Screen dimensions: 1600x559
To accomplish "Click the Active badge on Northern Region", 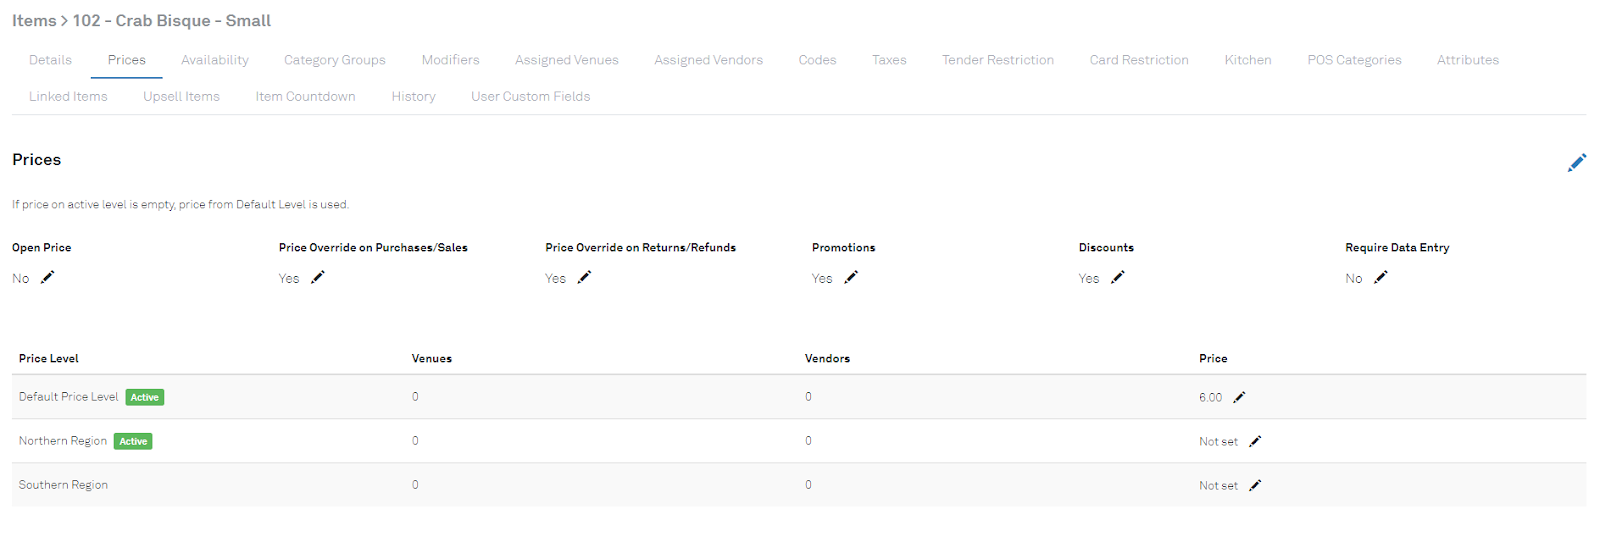I will 133,441.
